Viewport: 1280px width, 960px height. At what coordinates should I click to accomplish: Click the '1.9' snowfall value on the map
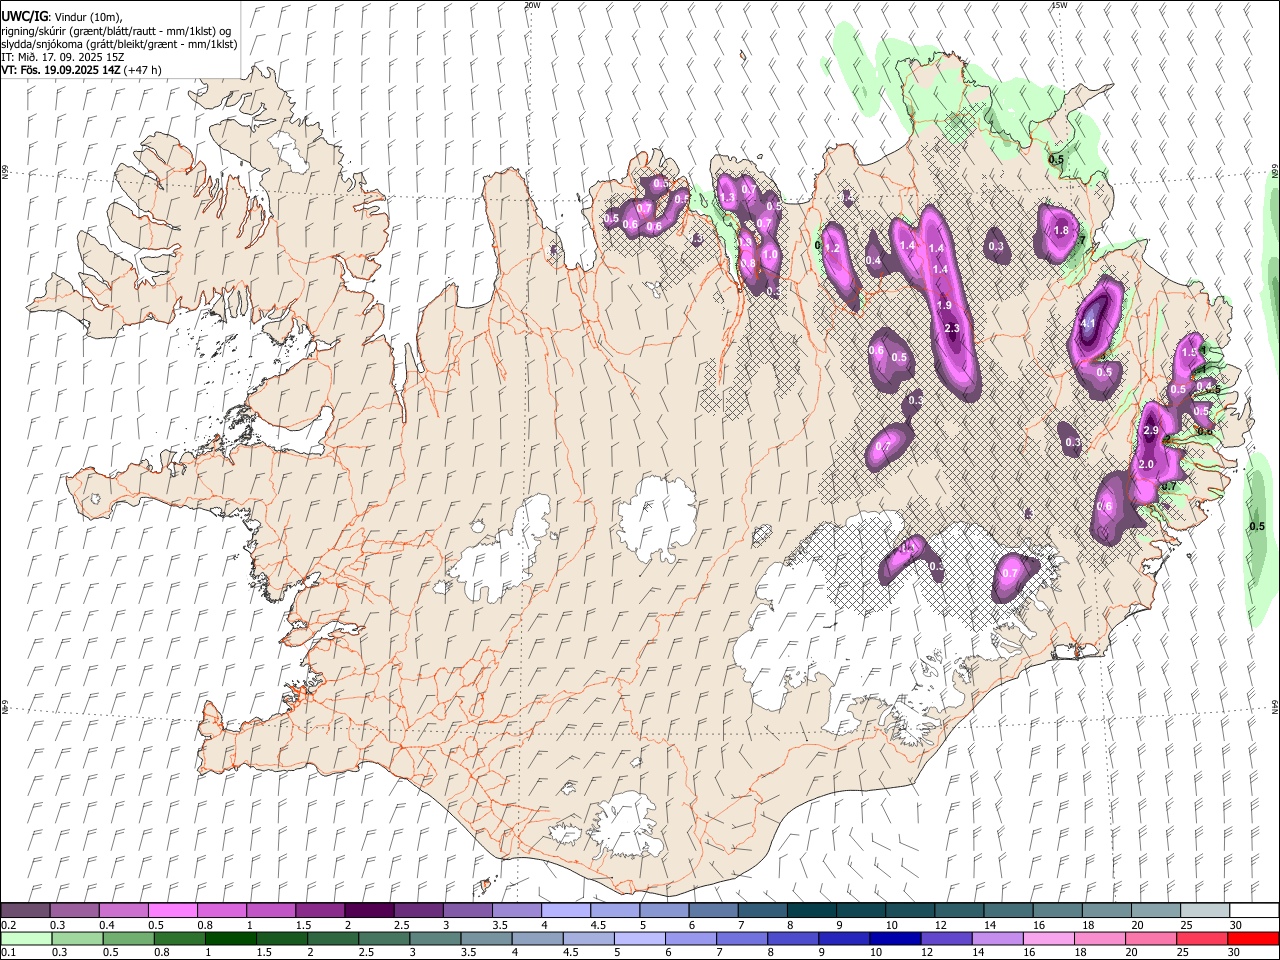pos(944,306)
